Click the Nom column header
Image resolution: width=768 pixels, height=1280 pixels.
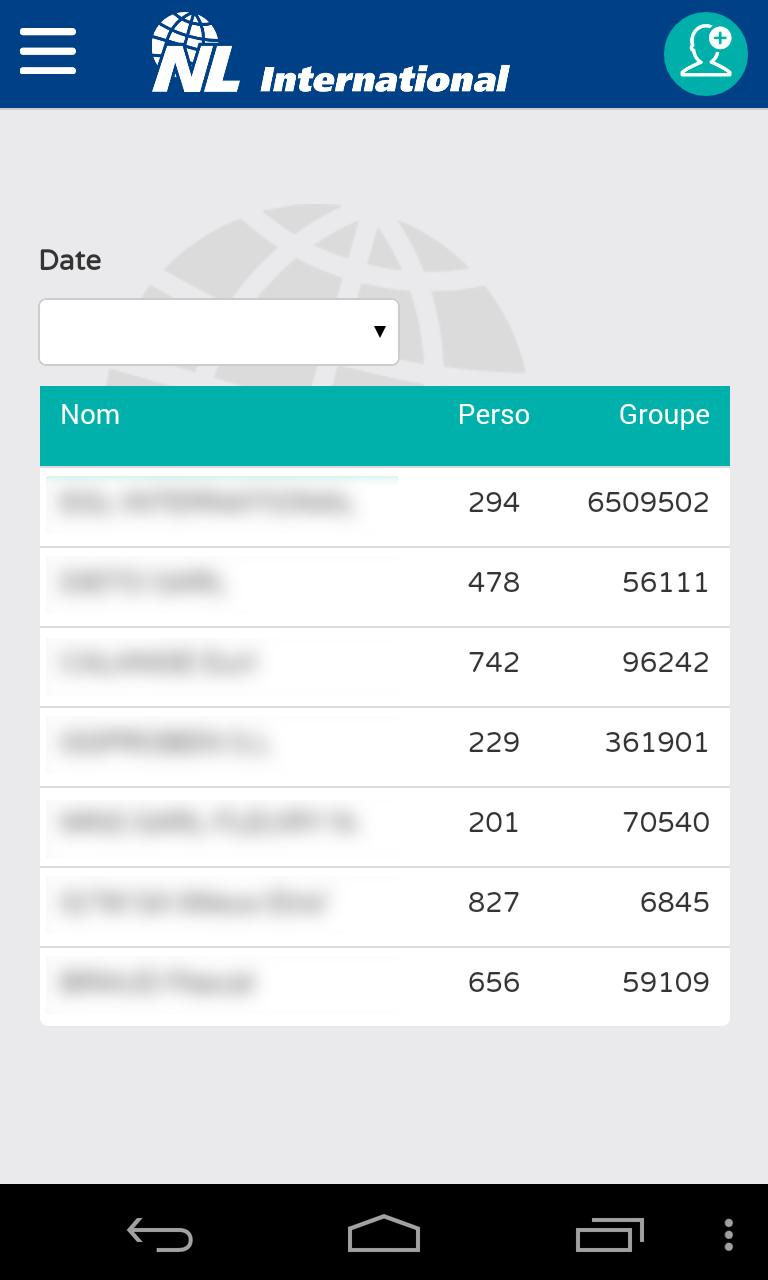pos(90,415)
